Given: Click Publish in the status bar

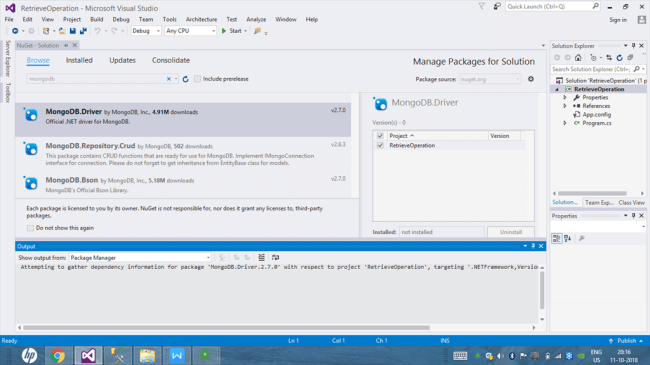Looking at the screenshot, I should (x=626, y=341).
